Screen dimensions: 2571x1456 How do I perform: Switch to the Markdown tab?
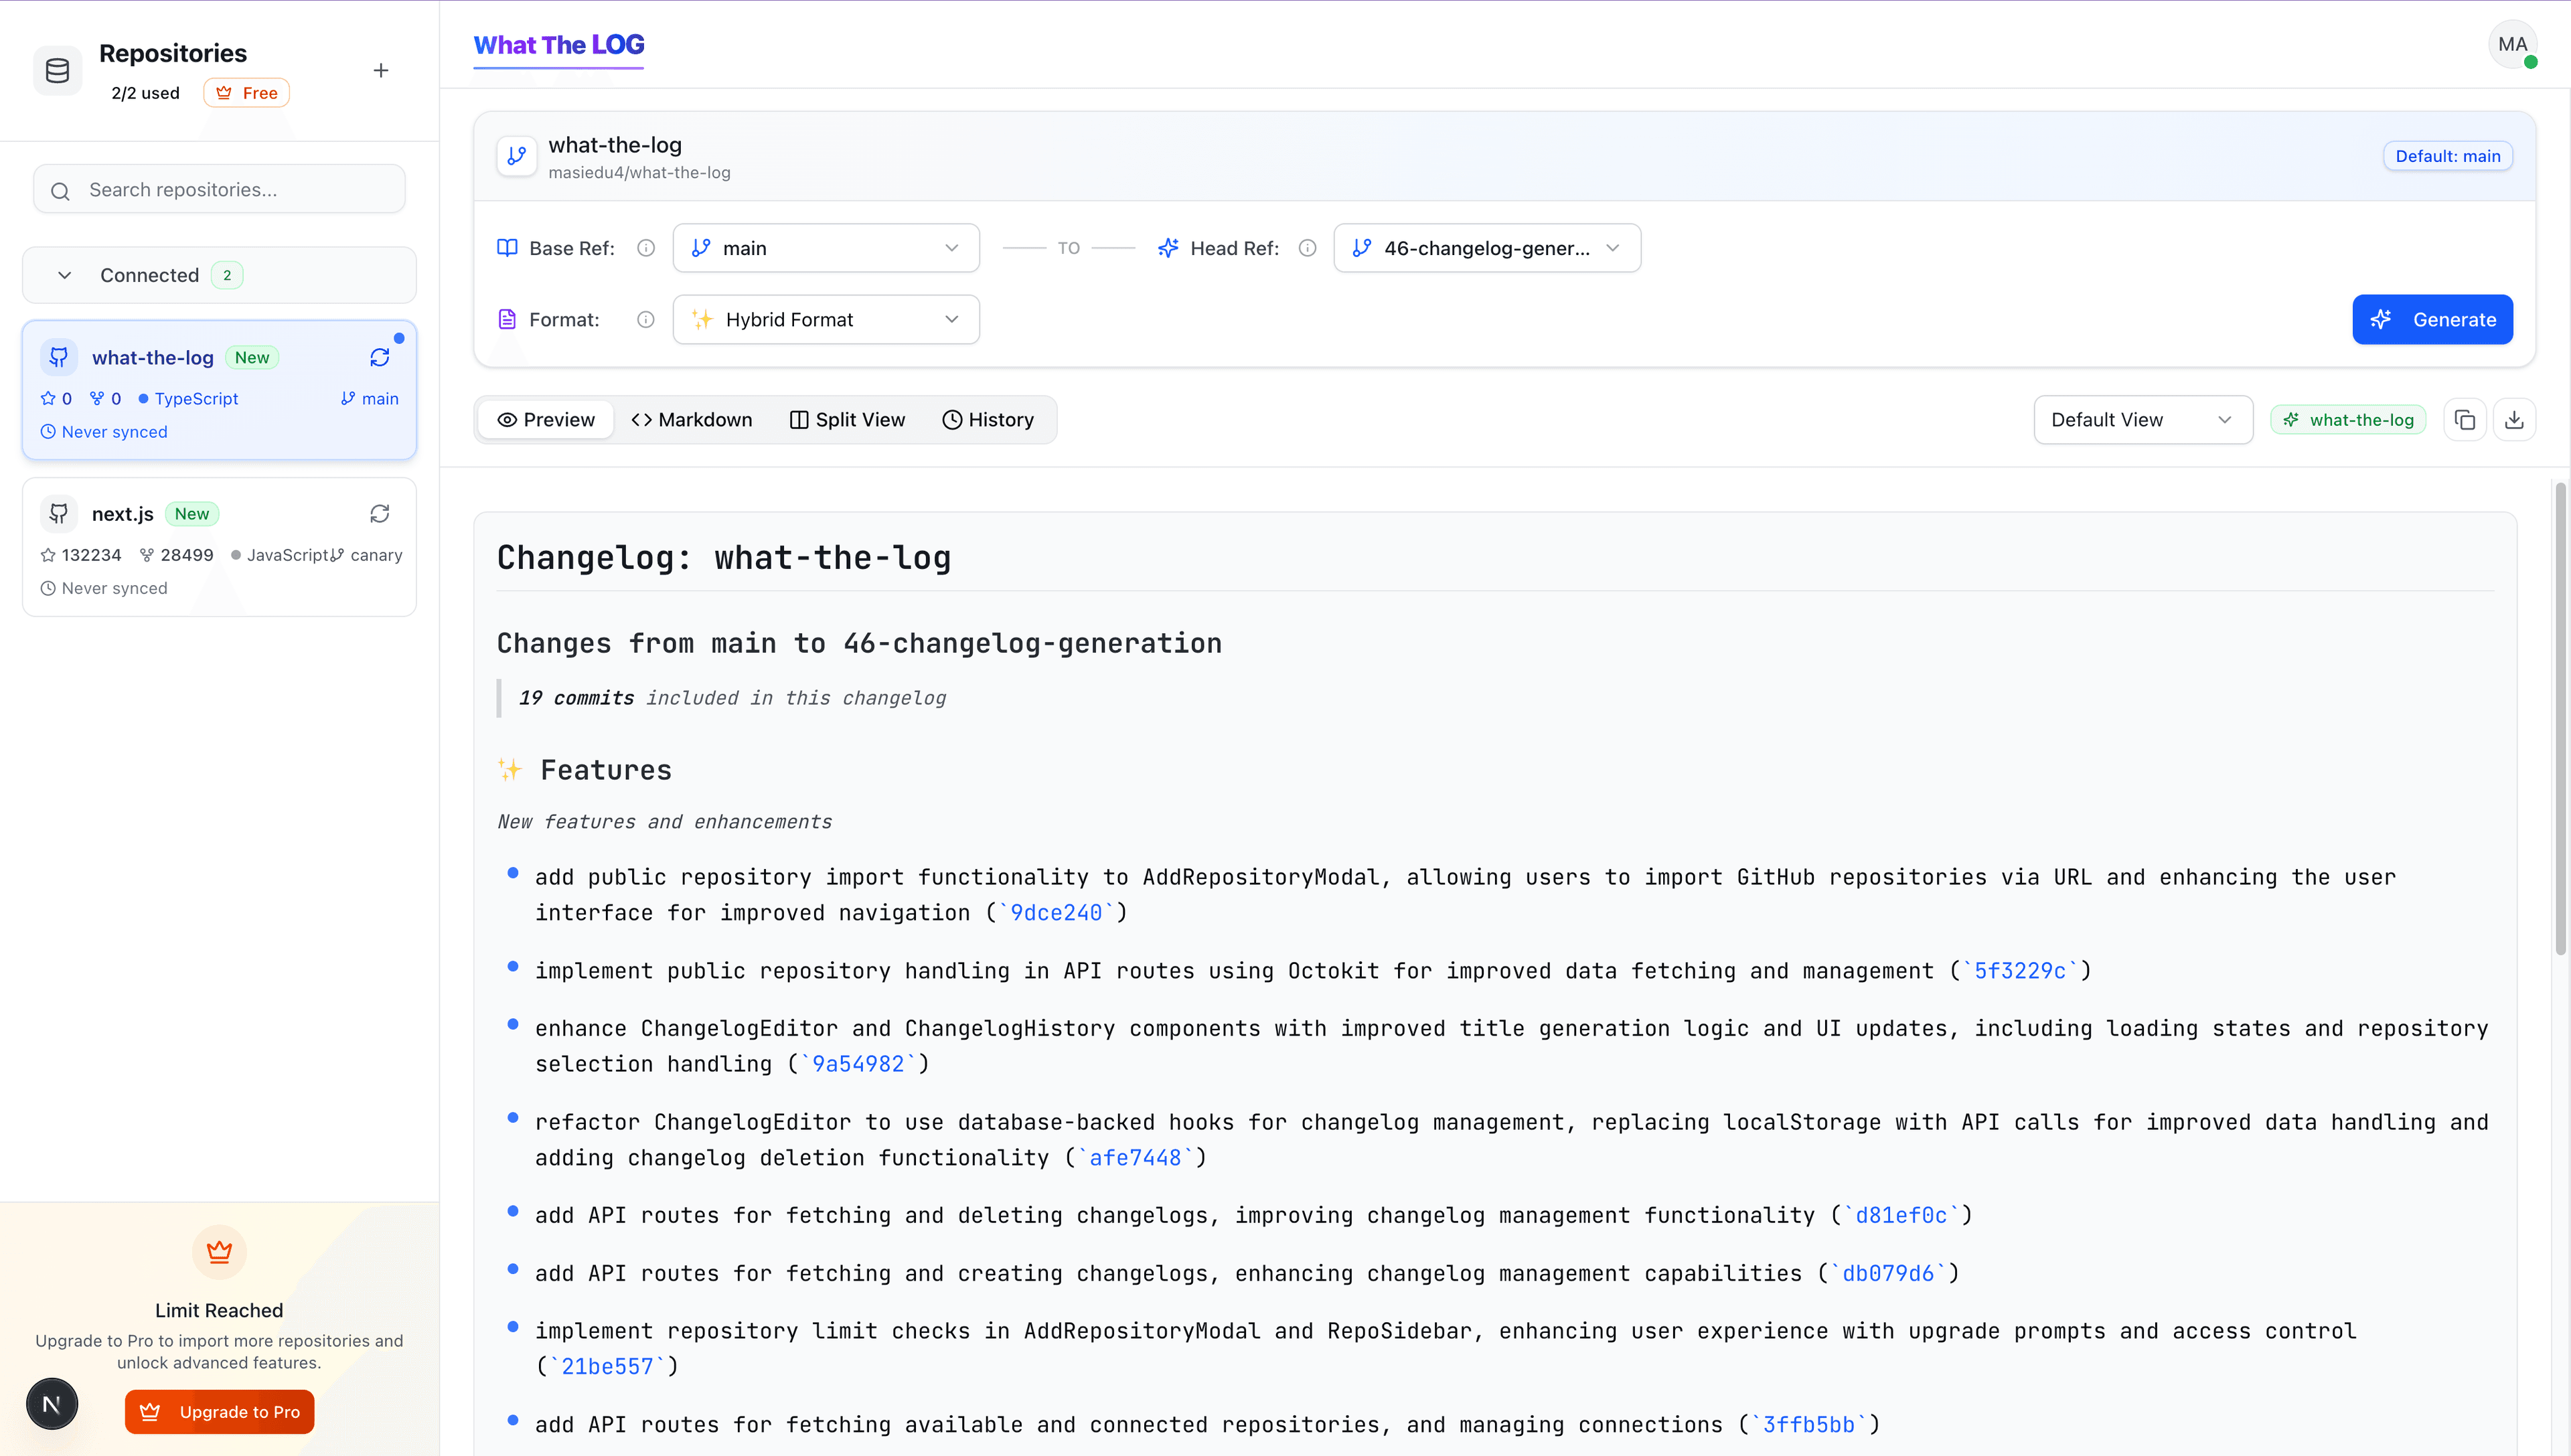coord(692,419)
